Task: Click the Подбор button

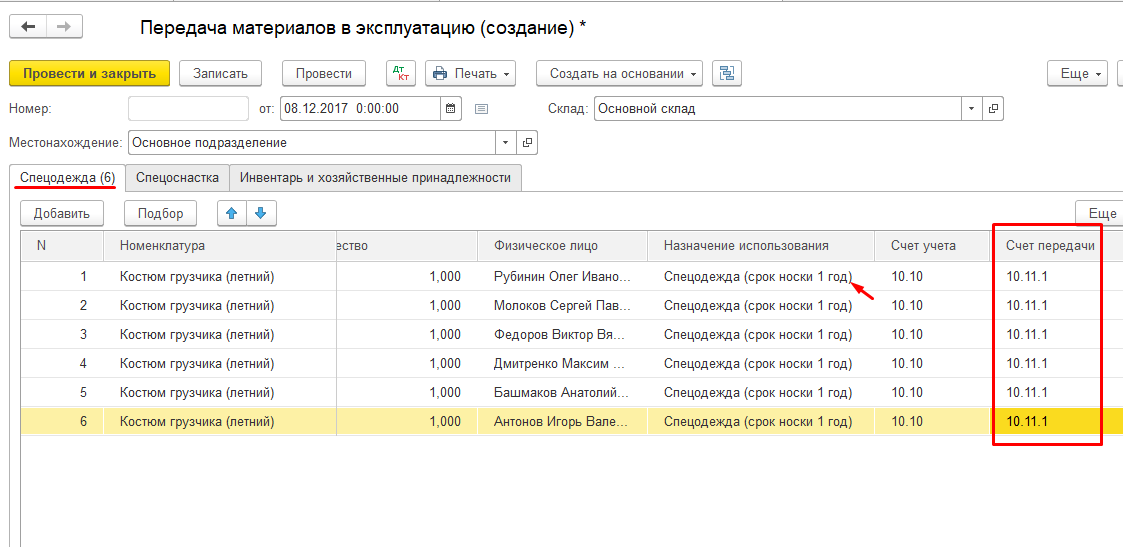Action: pyautogui.click(x=160, y=213)
